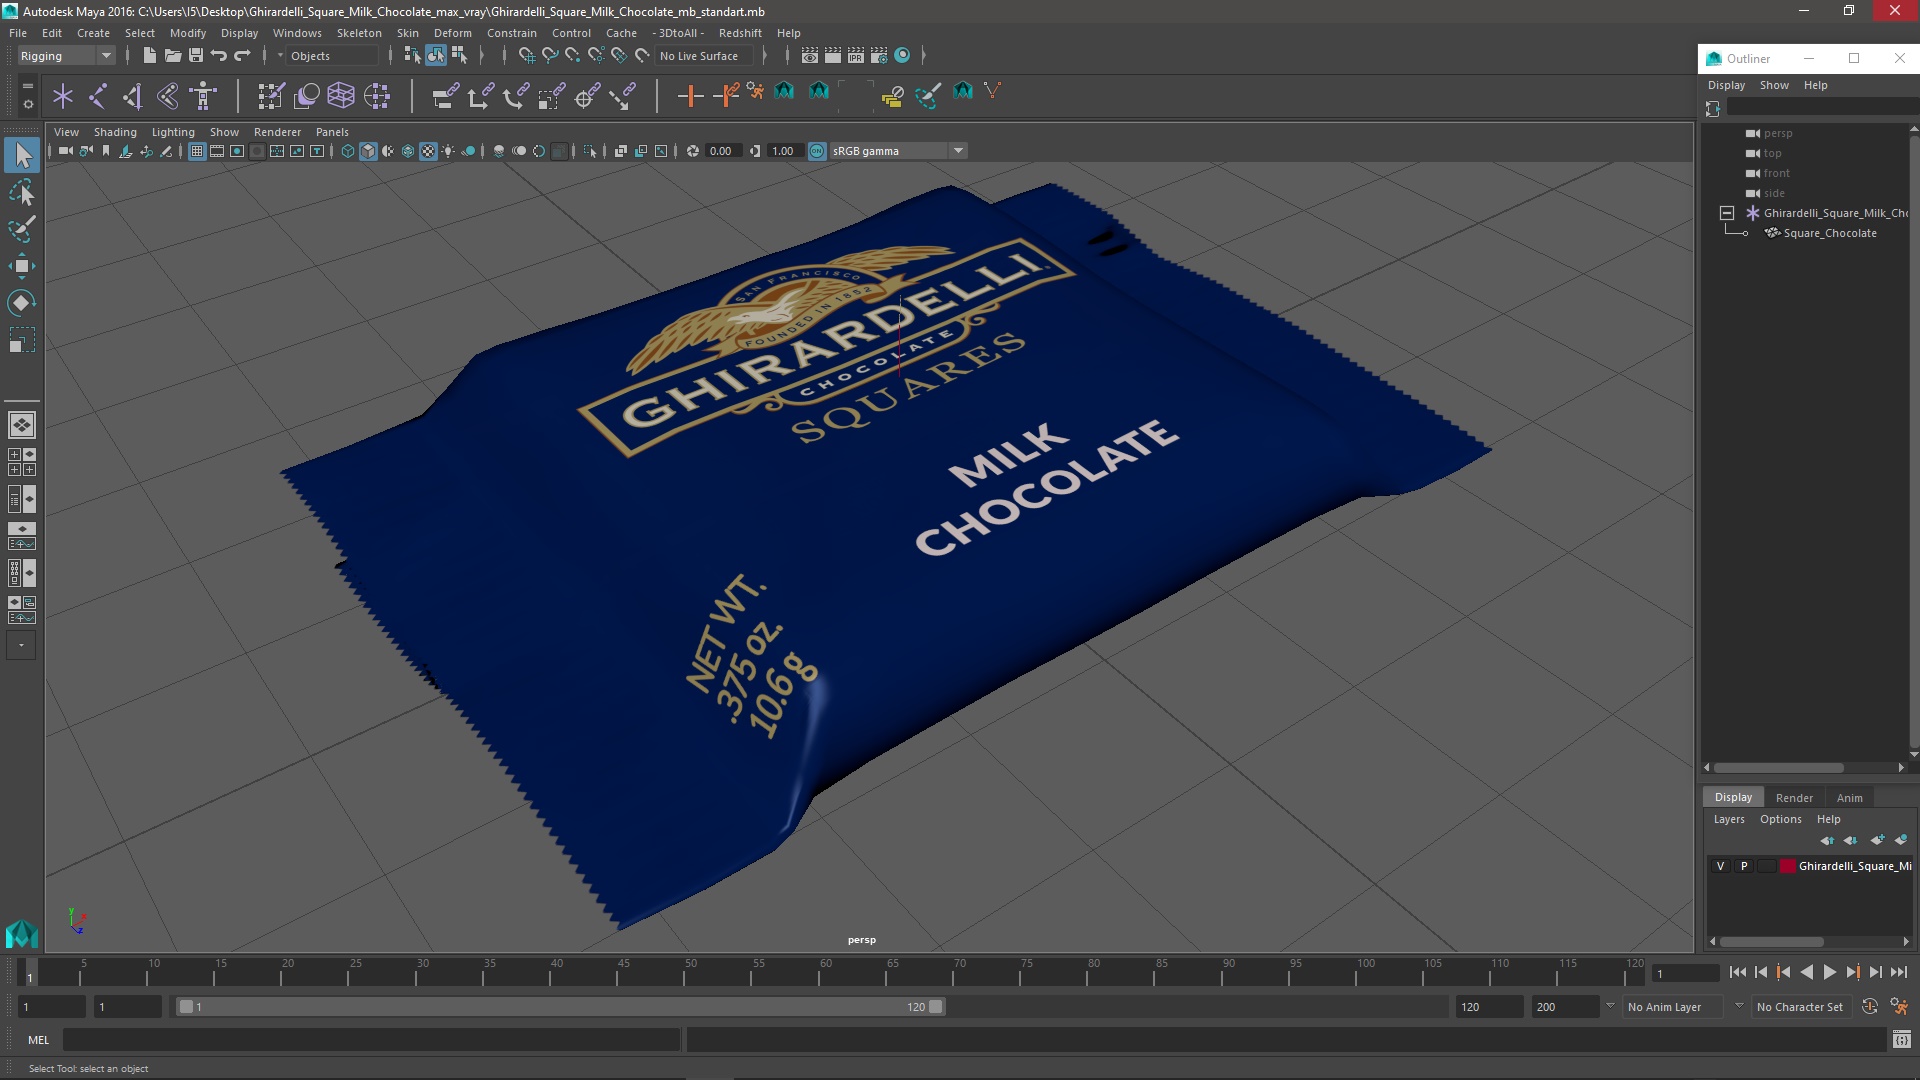
Task: Switch to the Anim layer tab
Action: [1849, 798]
